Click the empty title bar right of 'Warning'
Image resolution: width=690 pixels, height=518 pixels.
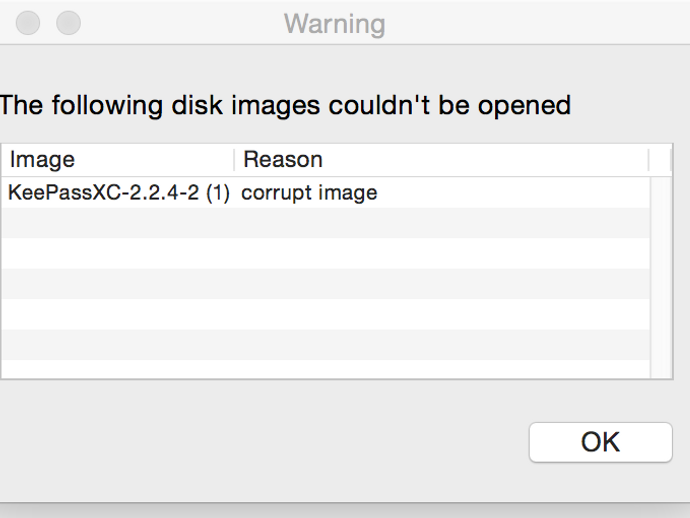pos(530,23)
